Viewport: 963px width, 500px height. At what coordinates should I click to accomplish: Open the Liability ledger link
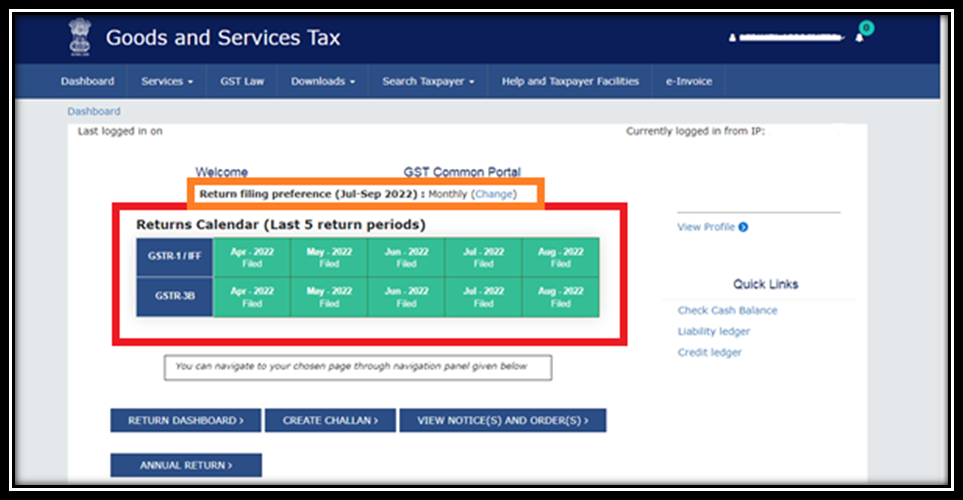click(714, 331)
